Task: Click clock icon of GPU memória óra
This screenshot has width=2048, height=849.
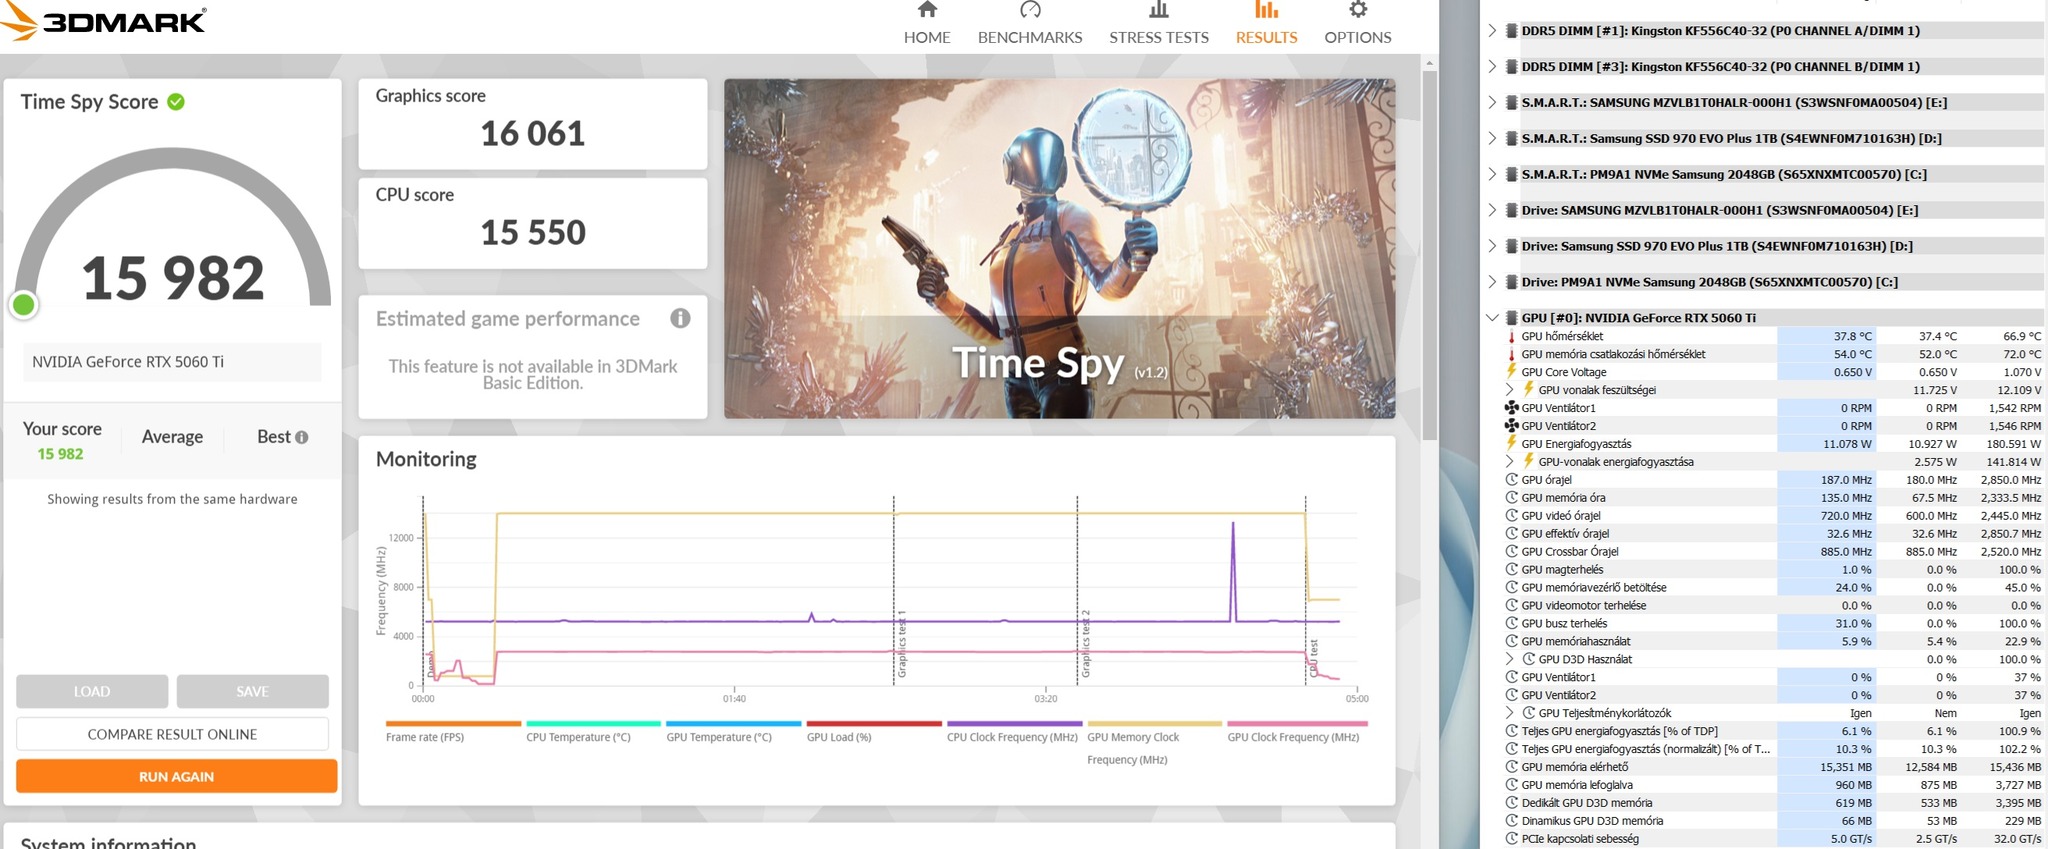Action: tap(1511, 498)
